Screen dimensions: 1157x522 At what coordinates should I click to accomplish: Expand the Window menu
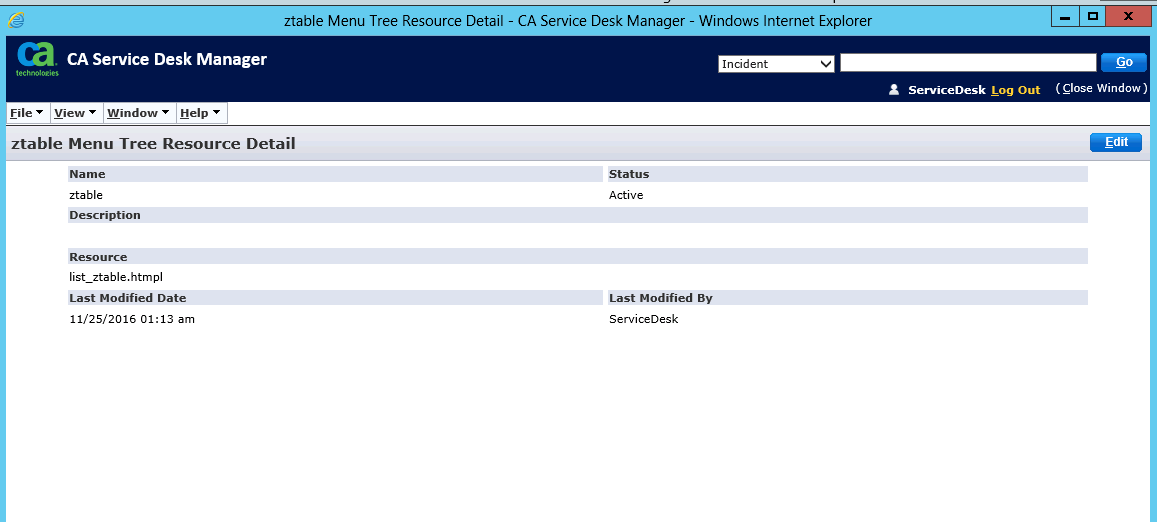click(138, 113)
